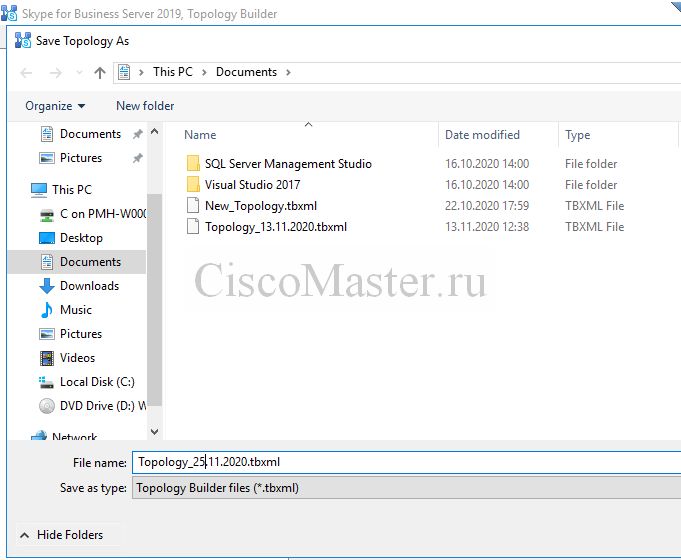Select Documents in address breadcrumb
This screenshot has width=681, height=560.
(246, 72)
